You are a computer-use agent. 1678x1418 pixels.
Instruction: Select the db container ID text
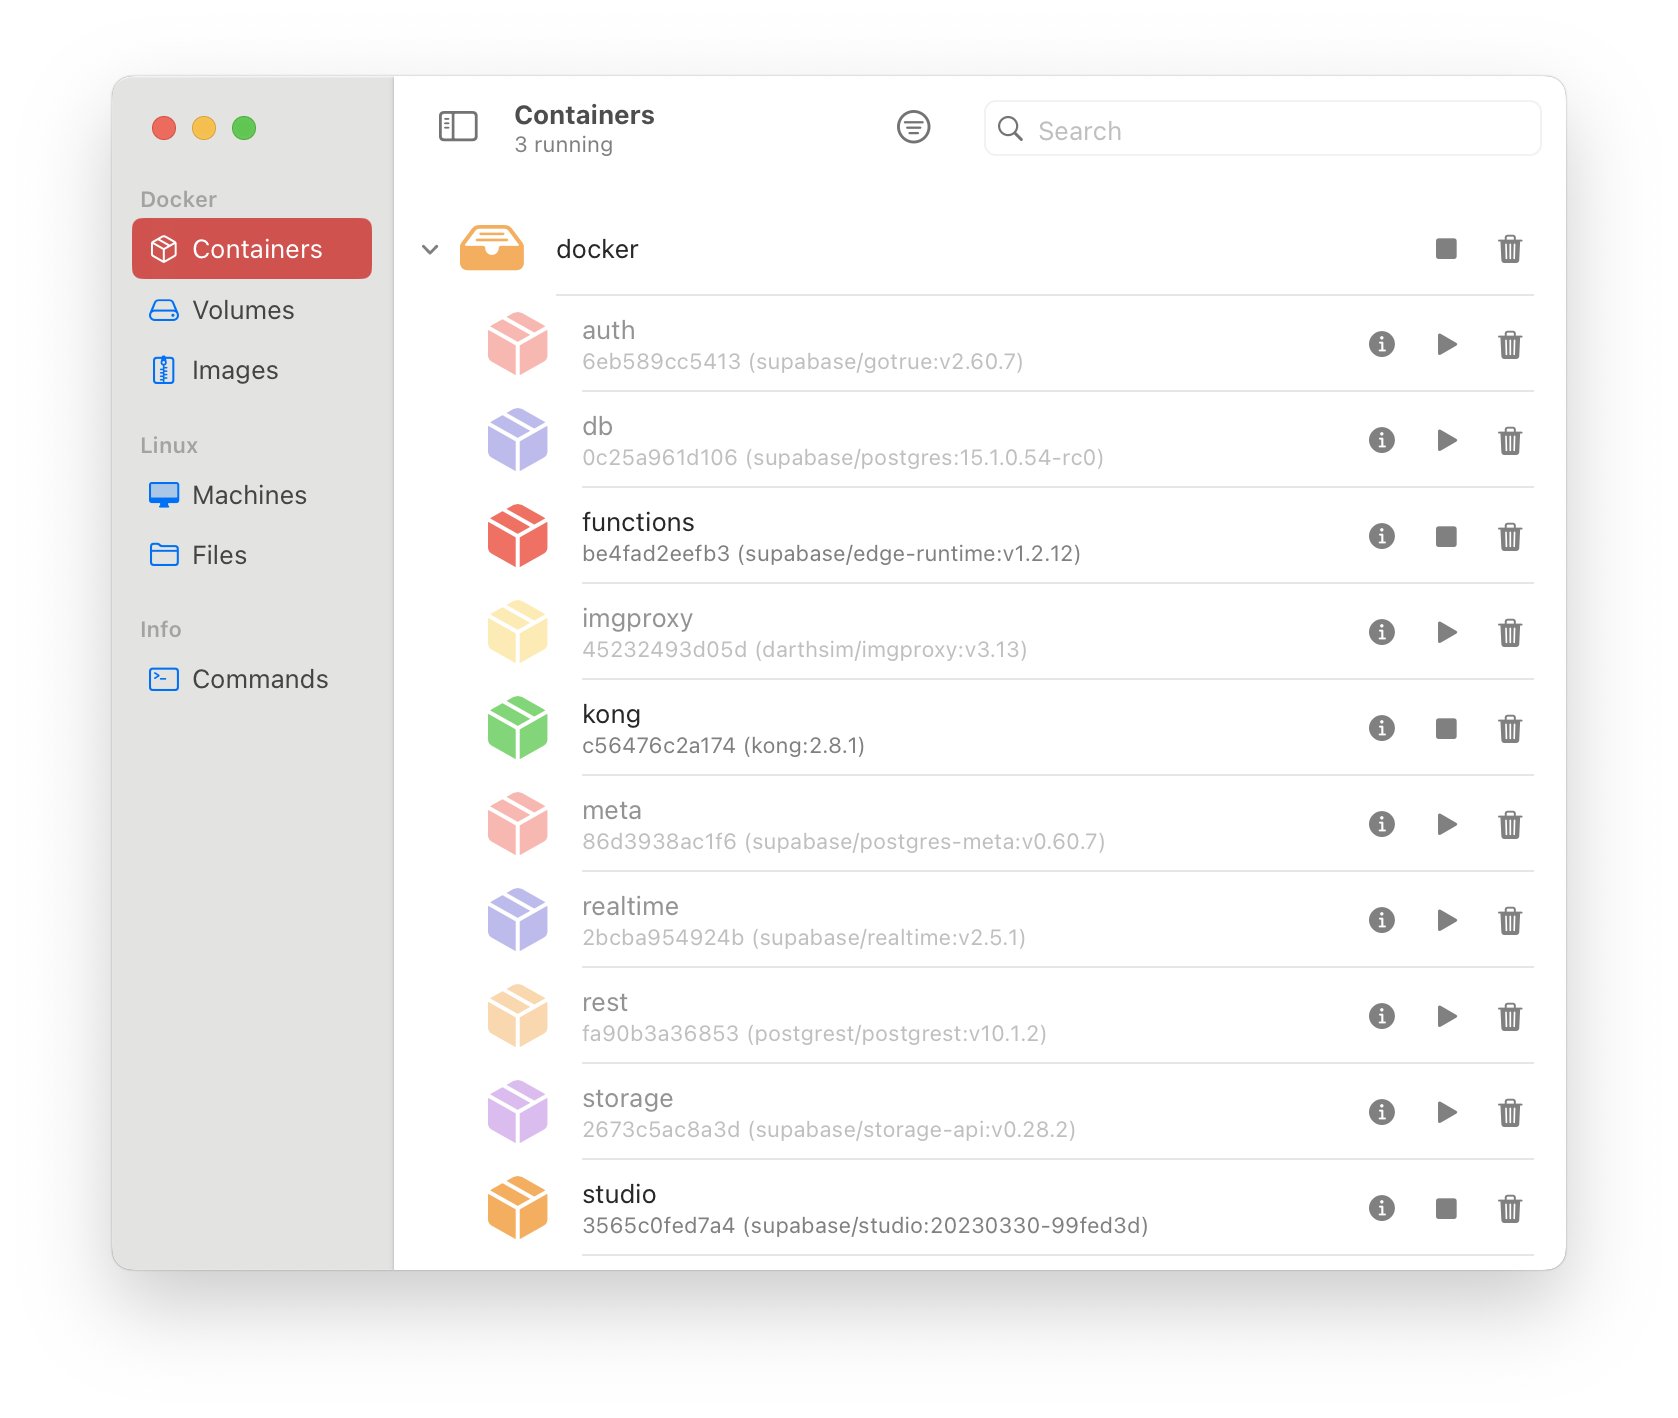(843, 458)
